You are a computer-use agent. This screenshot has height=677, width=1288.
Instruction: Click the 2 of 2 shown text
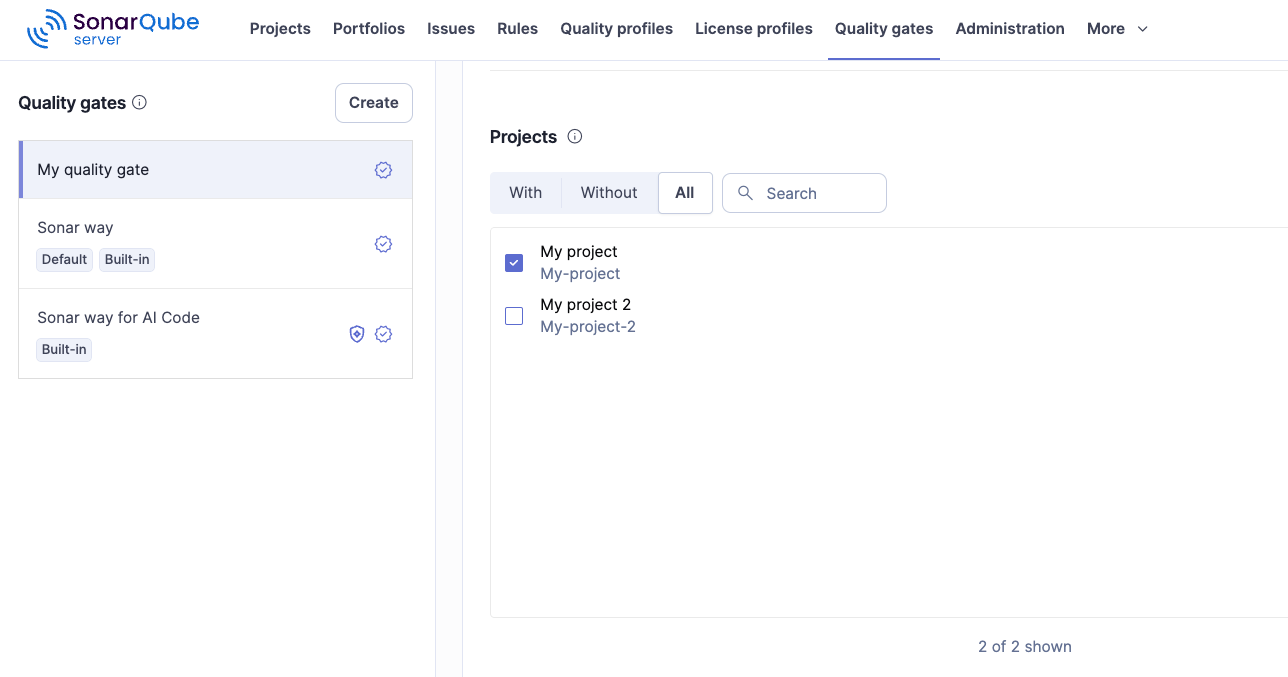point(1025,646)
